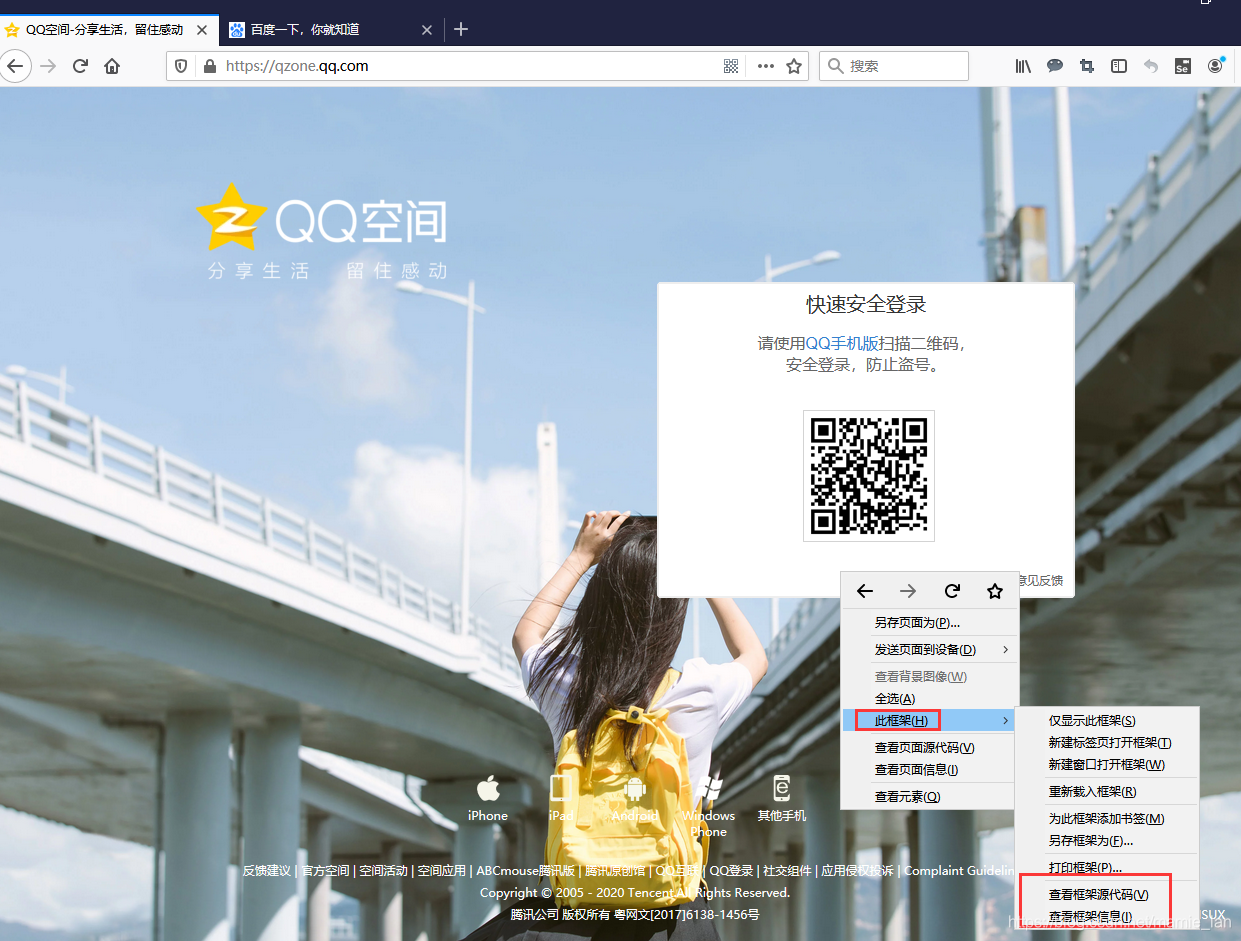Click bookmark star in the context menu
Screen dimensions: 1241x941
(x=995, y=591)
